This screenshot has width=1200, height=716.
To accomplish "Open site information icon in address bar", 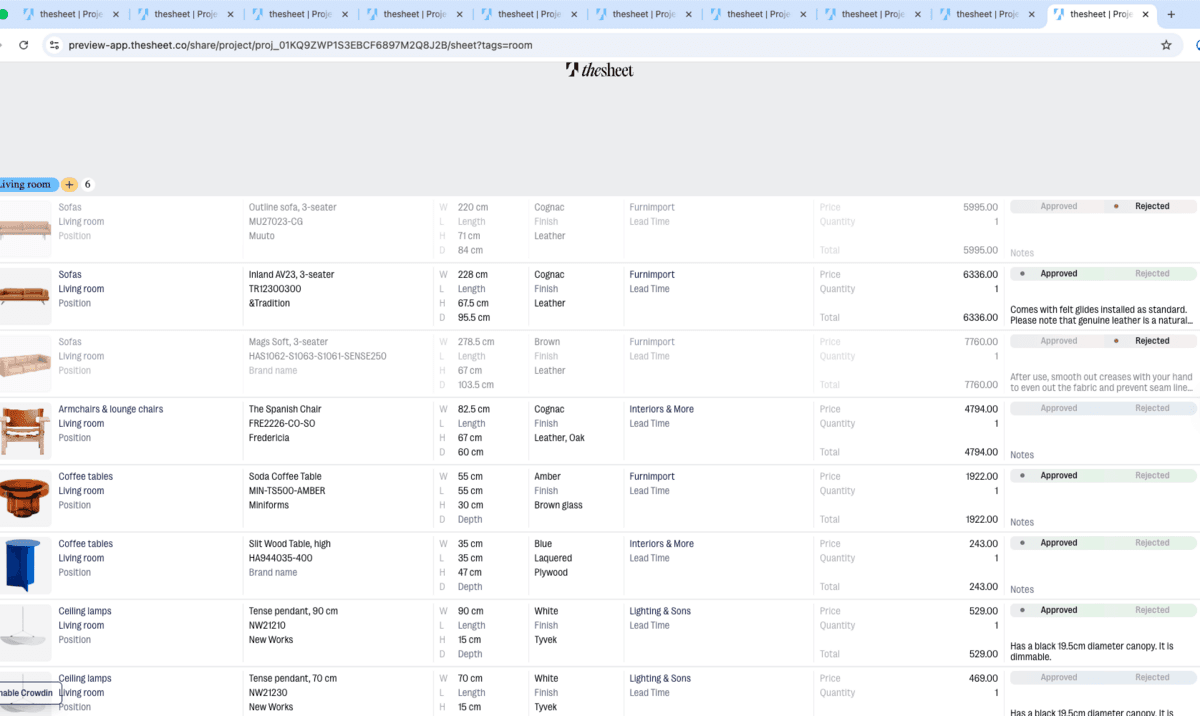I will (54, 45).
